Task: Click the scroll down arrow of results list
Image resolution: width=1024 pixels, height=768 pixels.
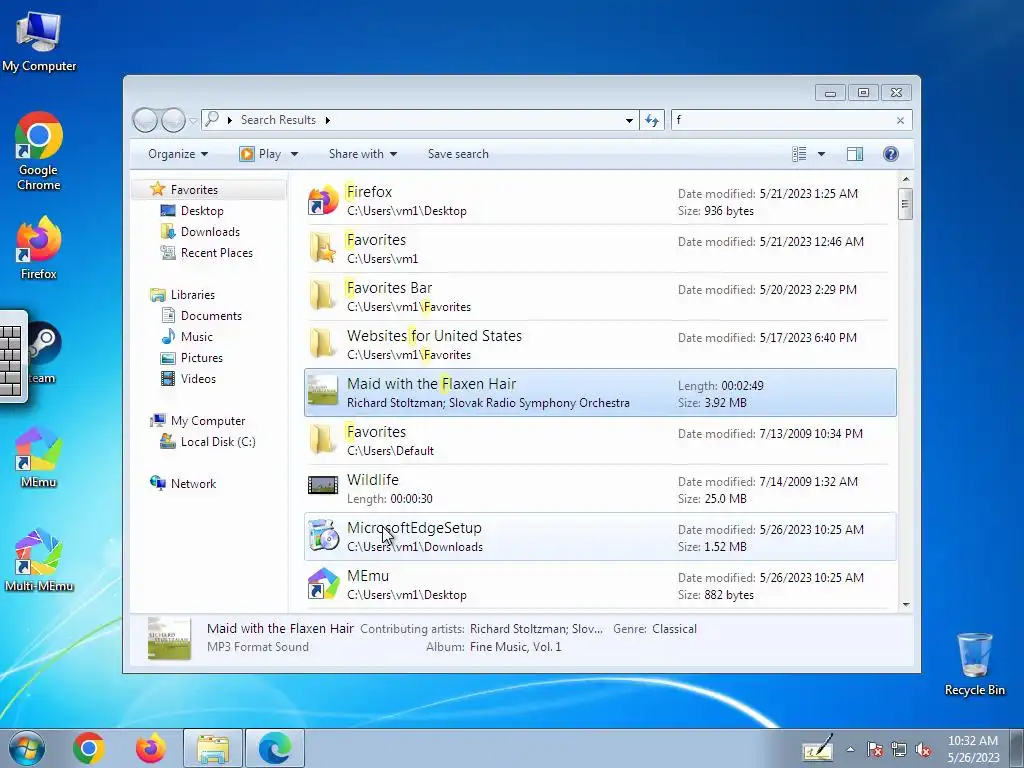Action: [x=906, y=604]
